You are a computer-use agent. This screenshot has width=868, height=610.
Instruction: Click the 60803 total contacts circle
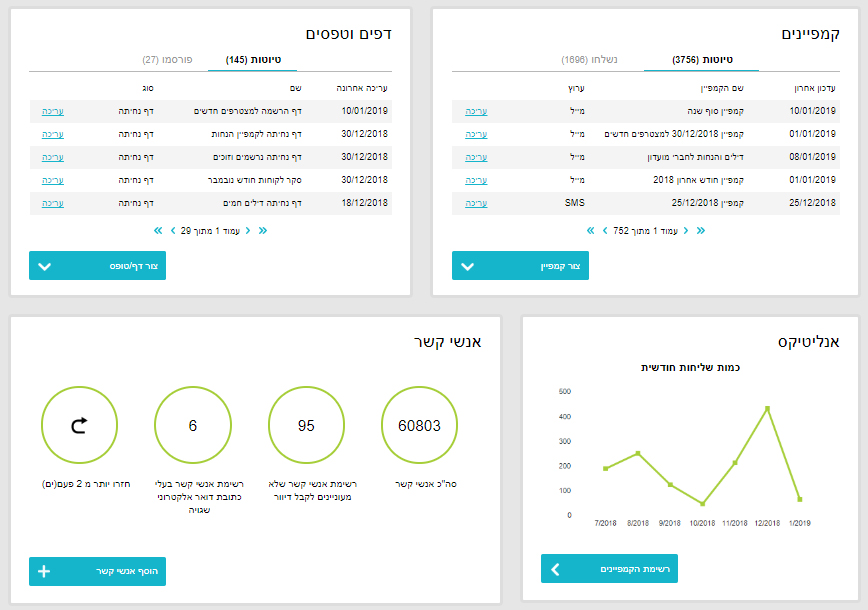(419, 426)
